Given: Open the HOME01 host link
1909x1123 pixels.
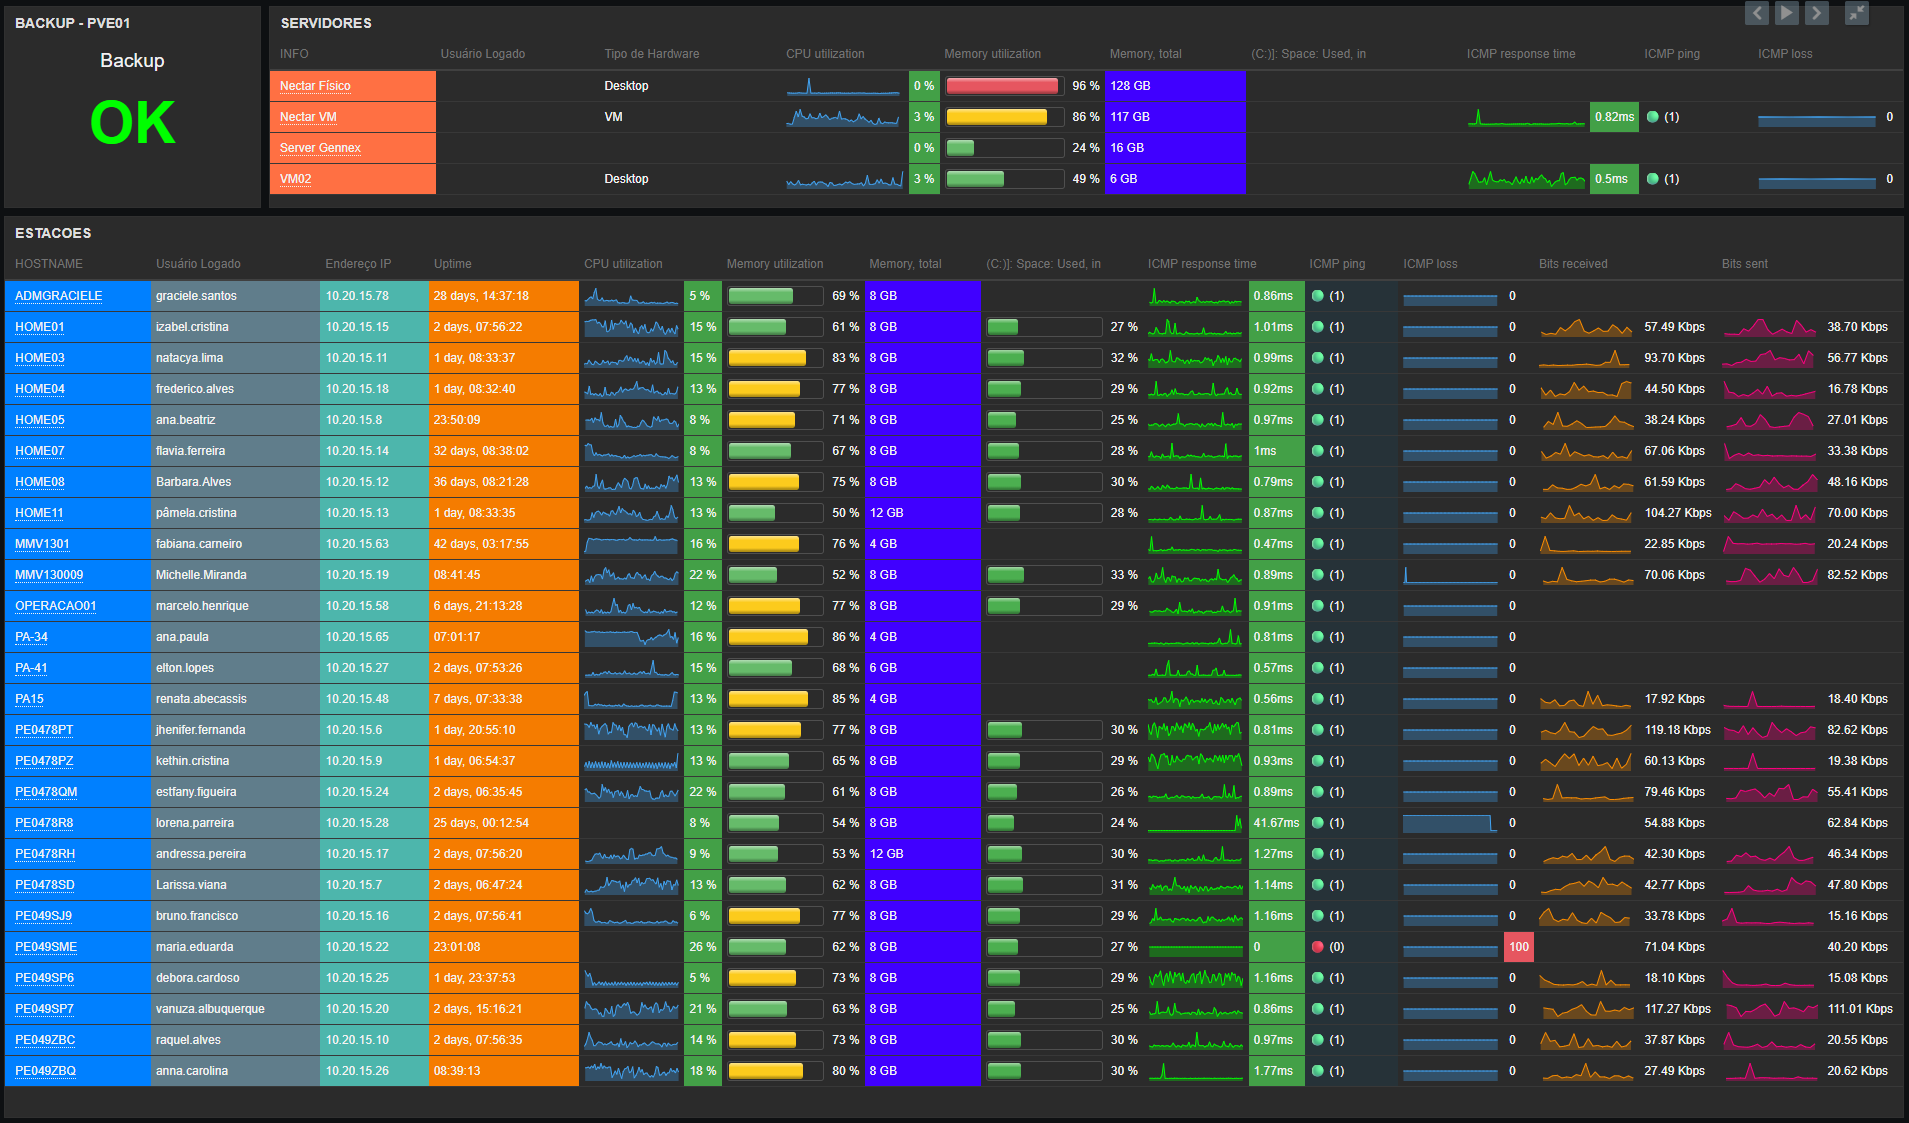Looking at the screenshot, I should point(39,327).
